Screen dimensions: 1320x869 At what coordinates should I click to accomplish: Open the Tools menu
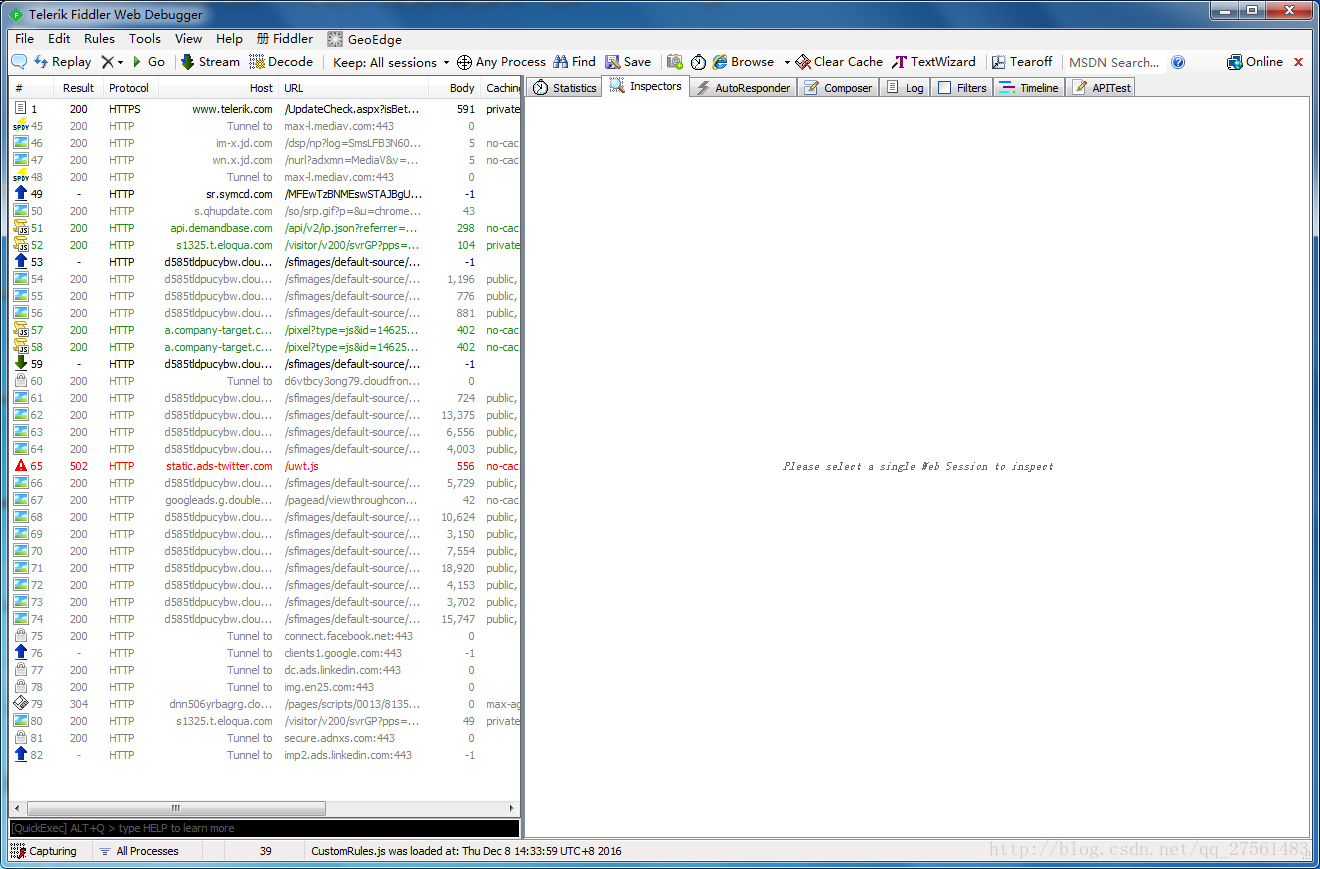click(144, 39)
